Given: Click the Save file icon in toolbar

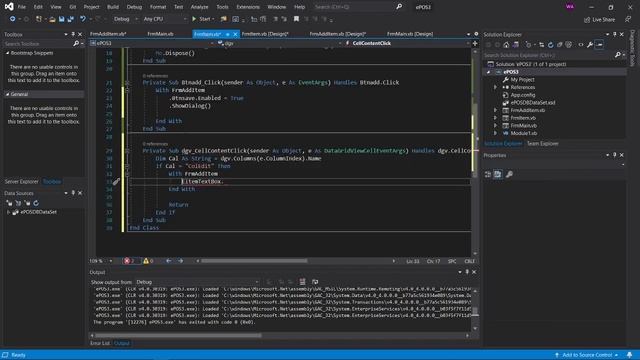Looking at the screenshot, I should tap(62, 19).
